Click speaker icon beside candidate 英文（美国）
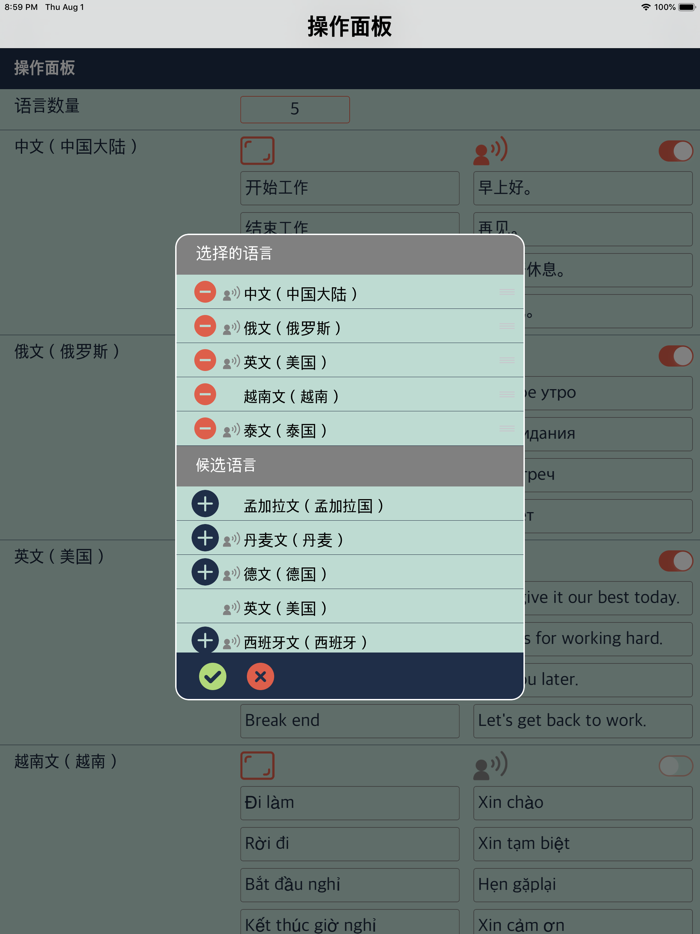 pyautogui.click(x=229, y=607)
